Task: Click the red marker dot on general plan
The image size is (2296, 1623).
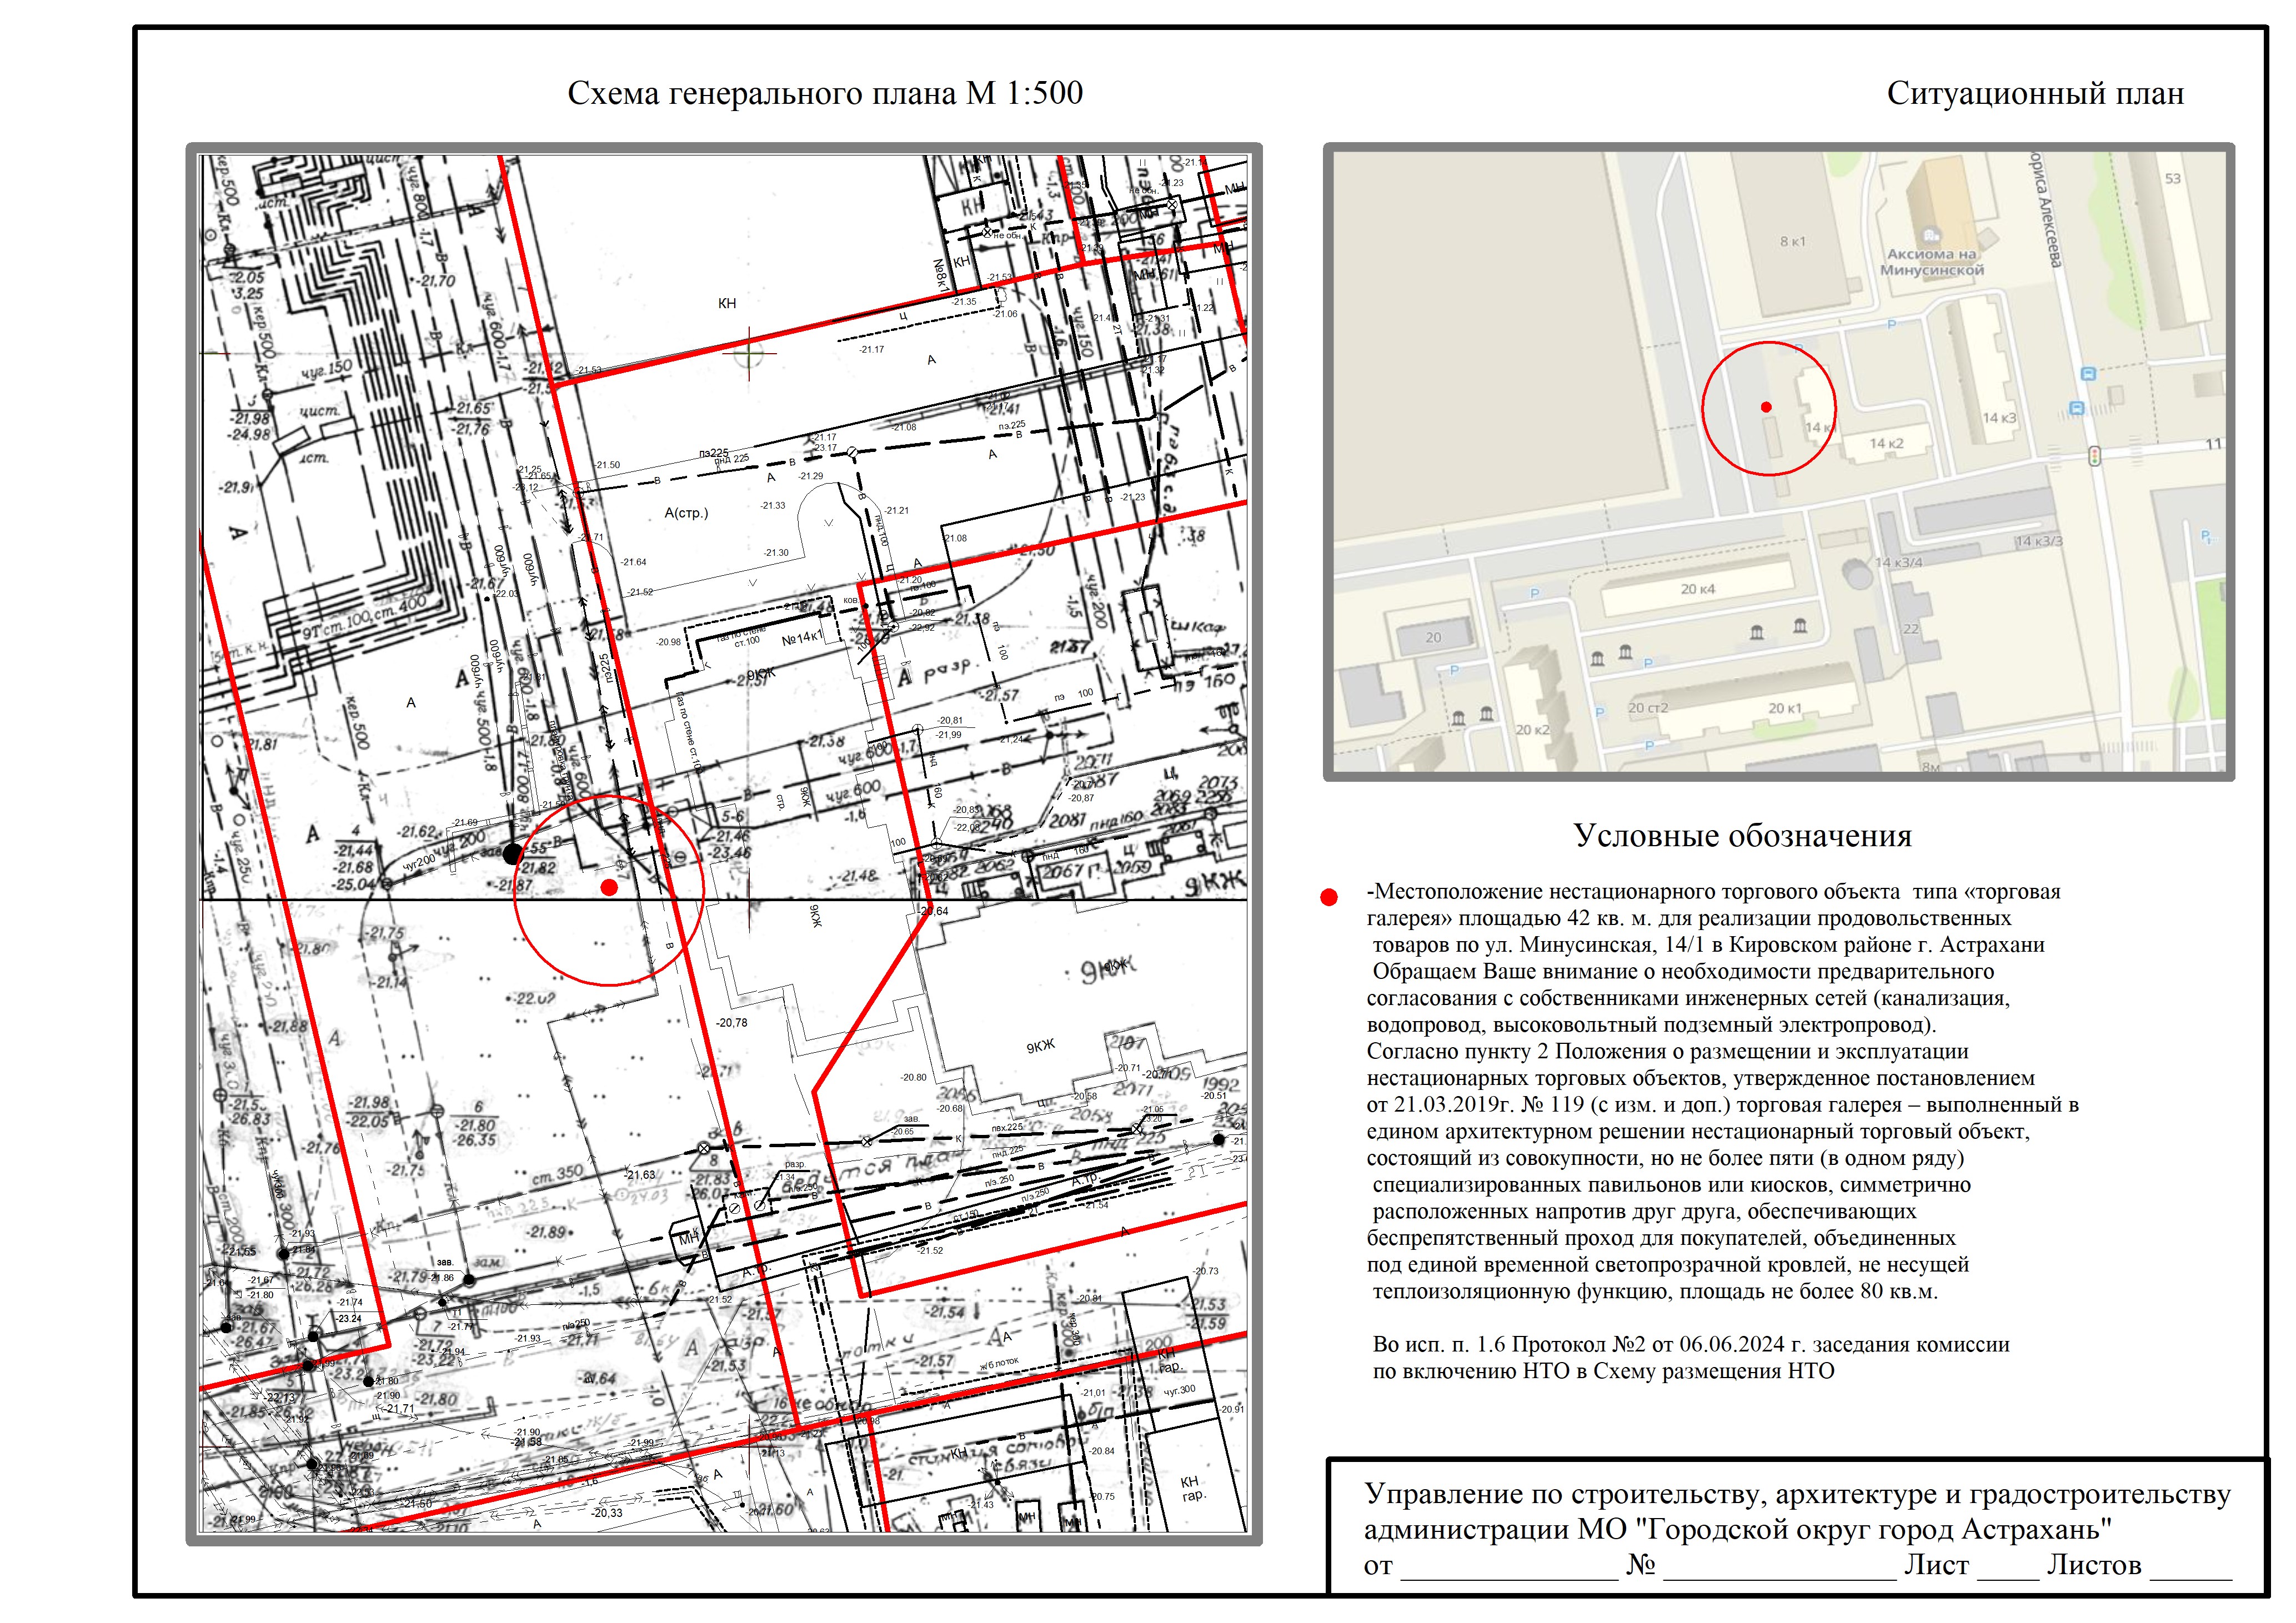Action: tap(609, 887)
